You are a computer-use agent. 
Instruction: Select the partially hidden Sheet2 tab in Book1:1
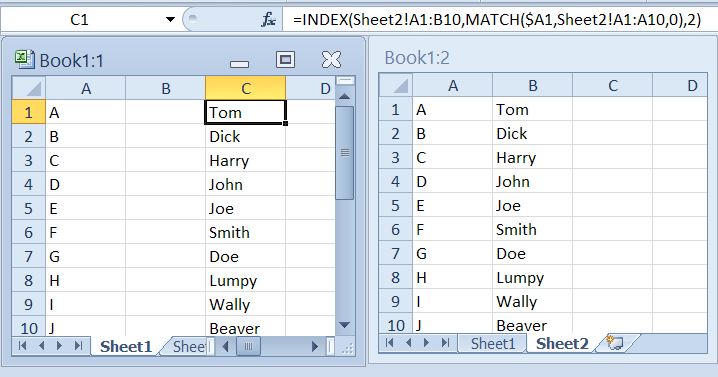[188, 347]
